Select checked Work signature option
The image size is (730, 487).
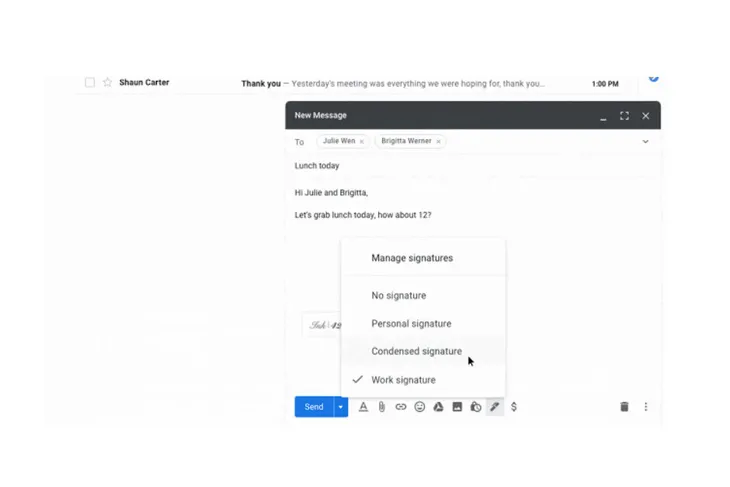coord(423,380)
